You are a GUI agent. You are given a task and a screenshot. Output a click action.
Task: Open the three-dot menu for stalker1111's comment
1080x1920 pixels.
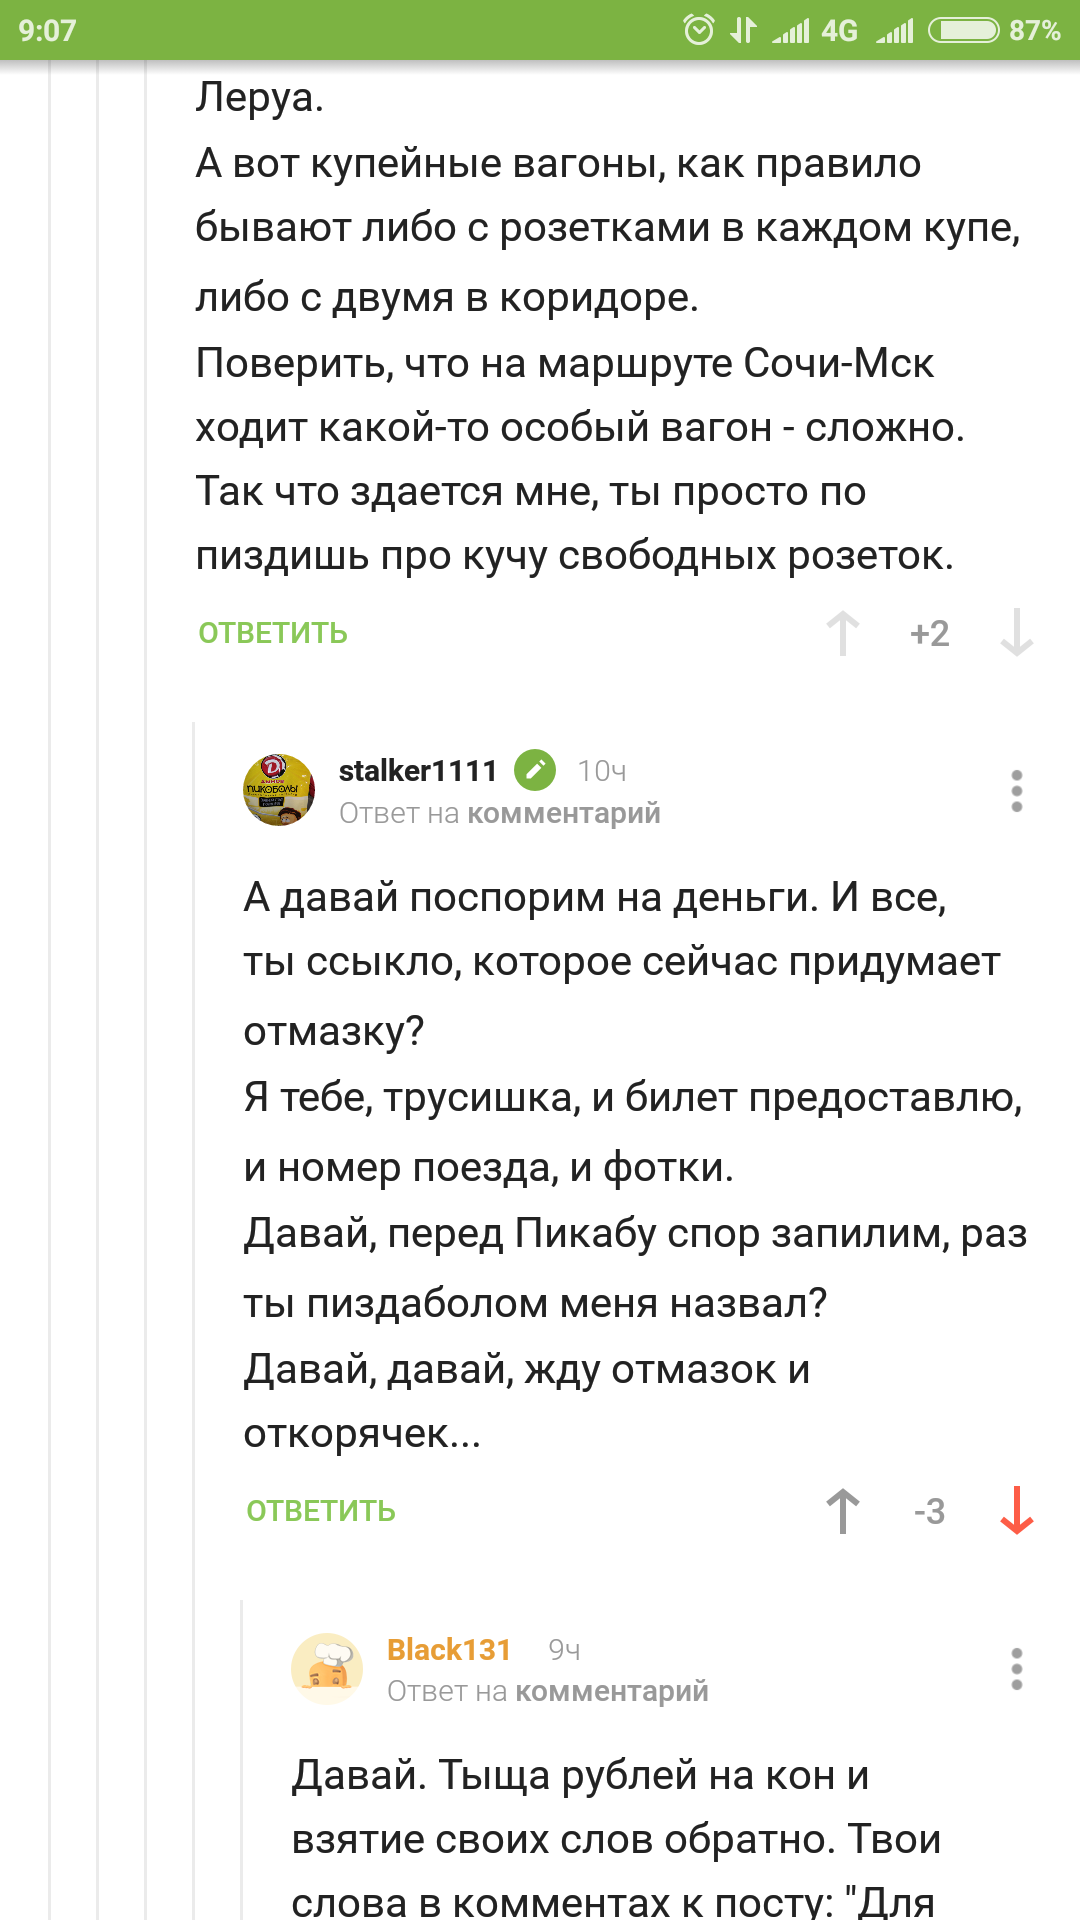click(x=1017, y=791)
